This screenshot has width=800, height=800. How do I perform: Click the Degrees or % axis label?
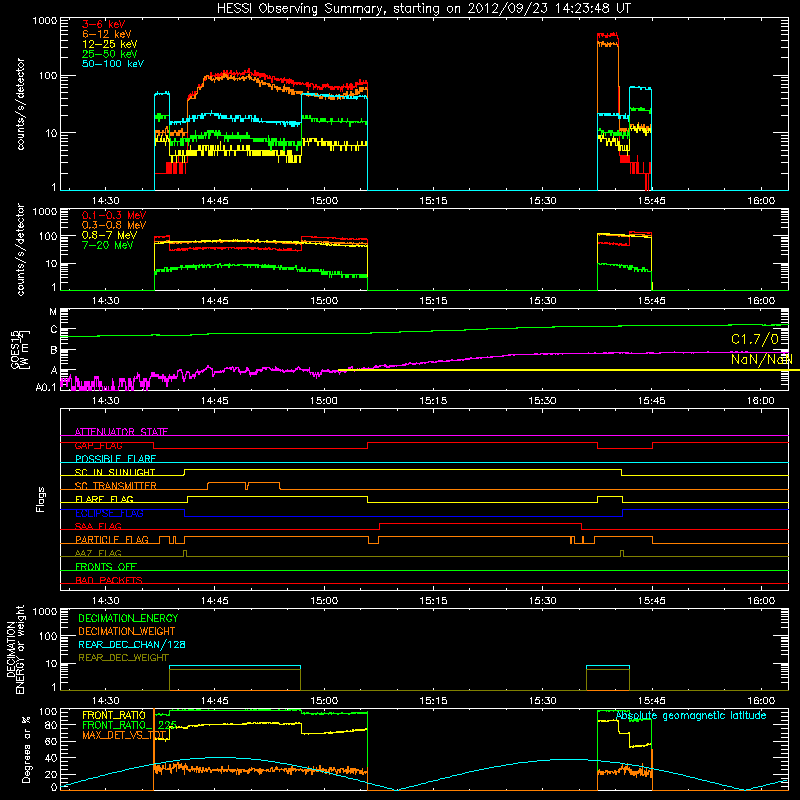click(26, 750)
